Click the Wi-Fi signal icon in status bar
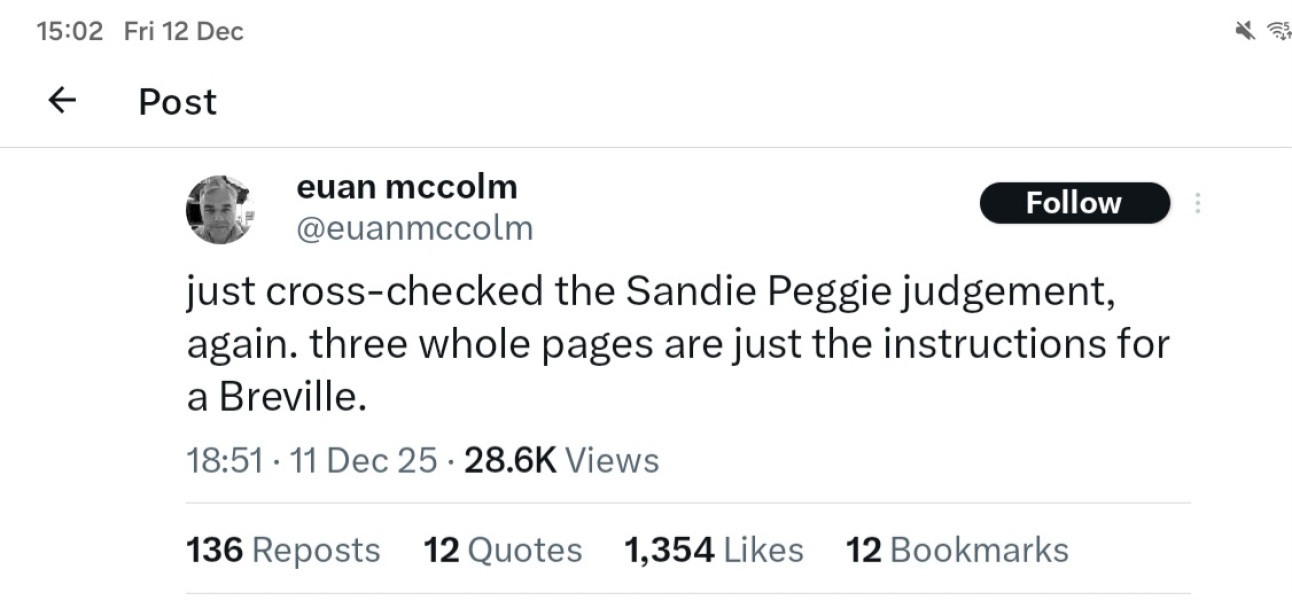The width and height of the screenshot is (1292, 600). [x=1280, y=28]
